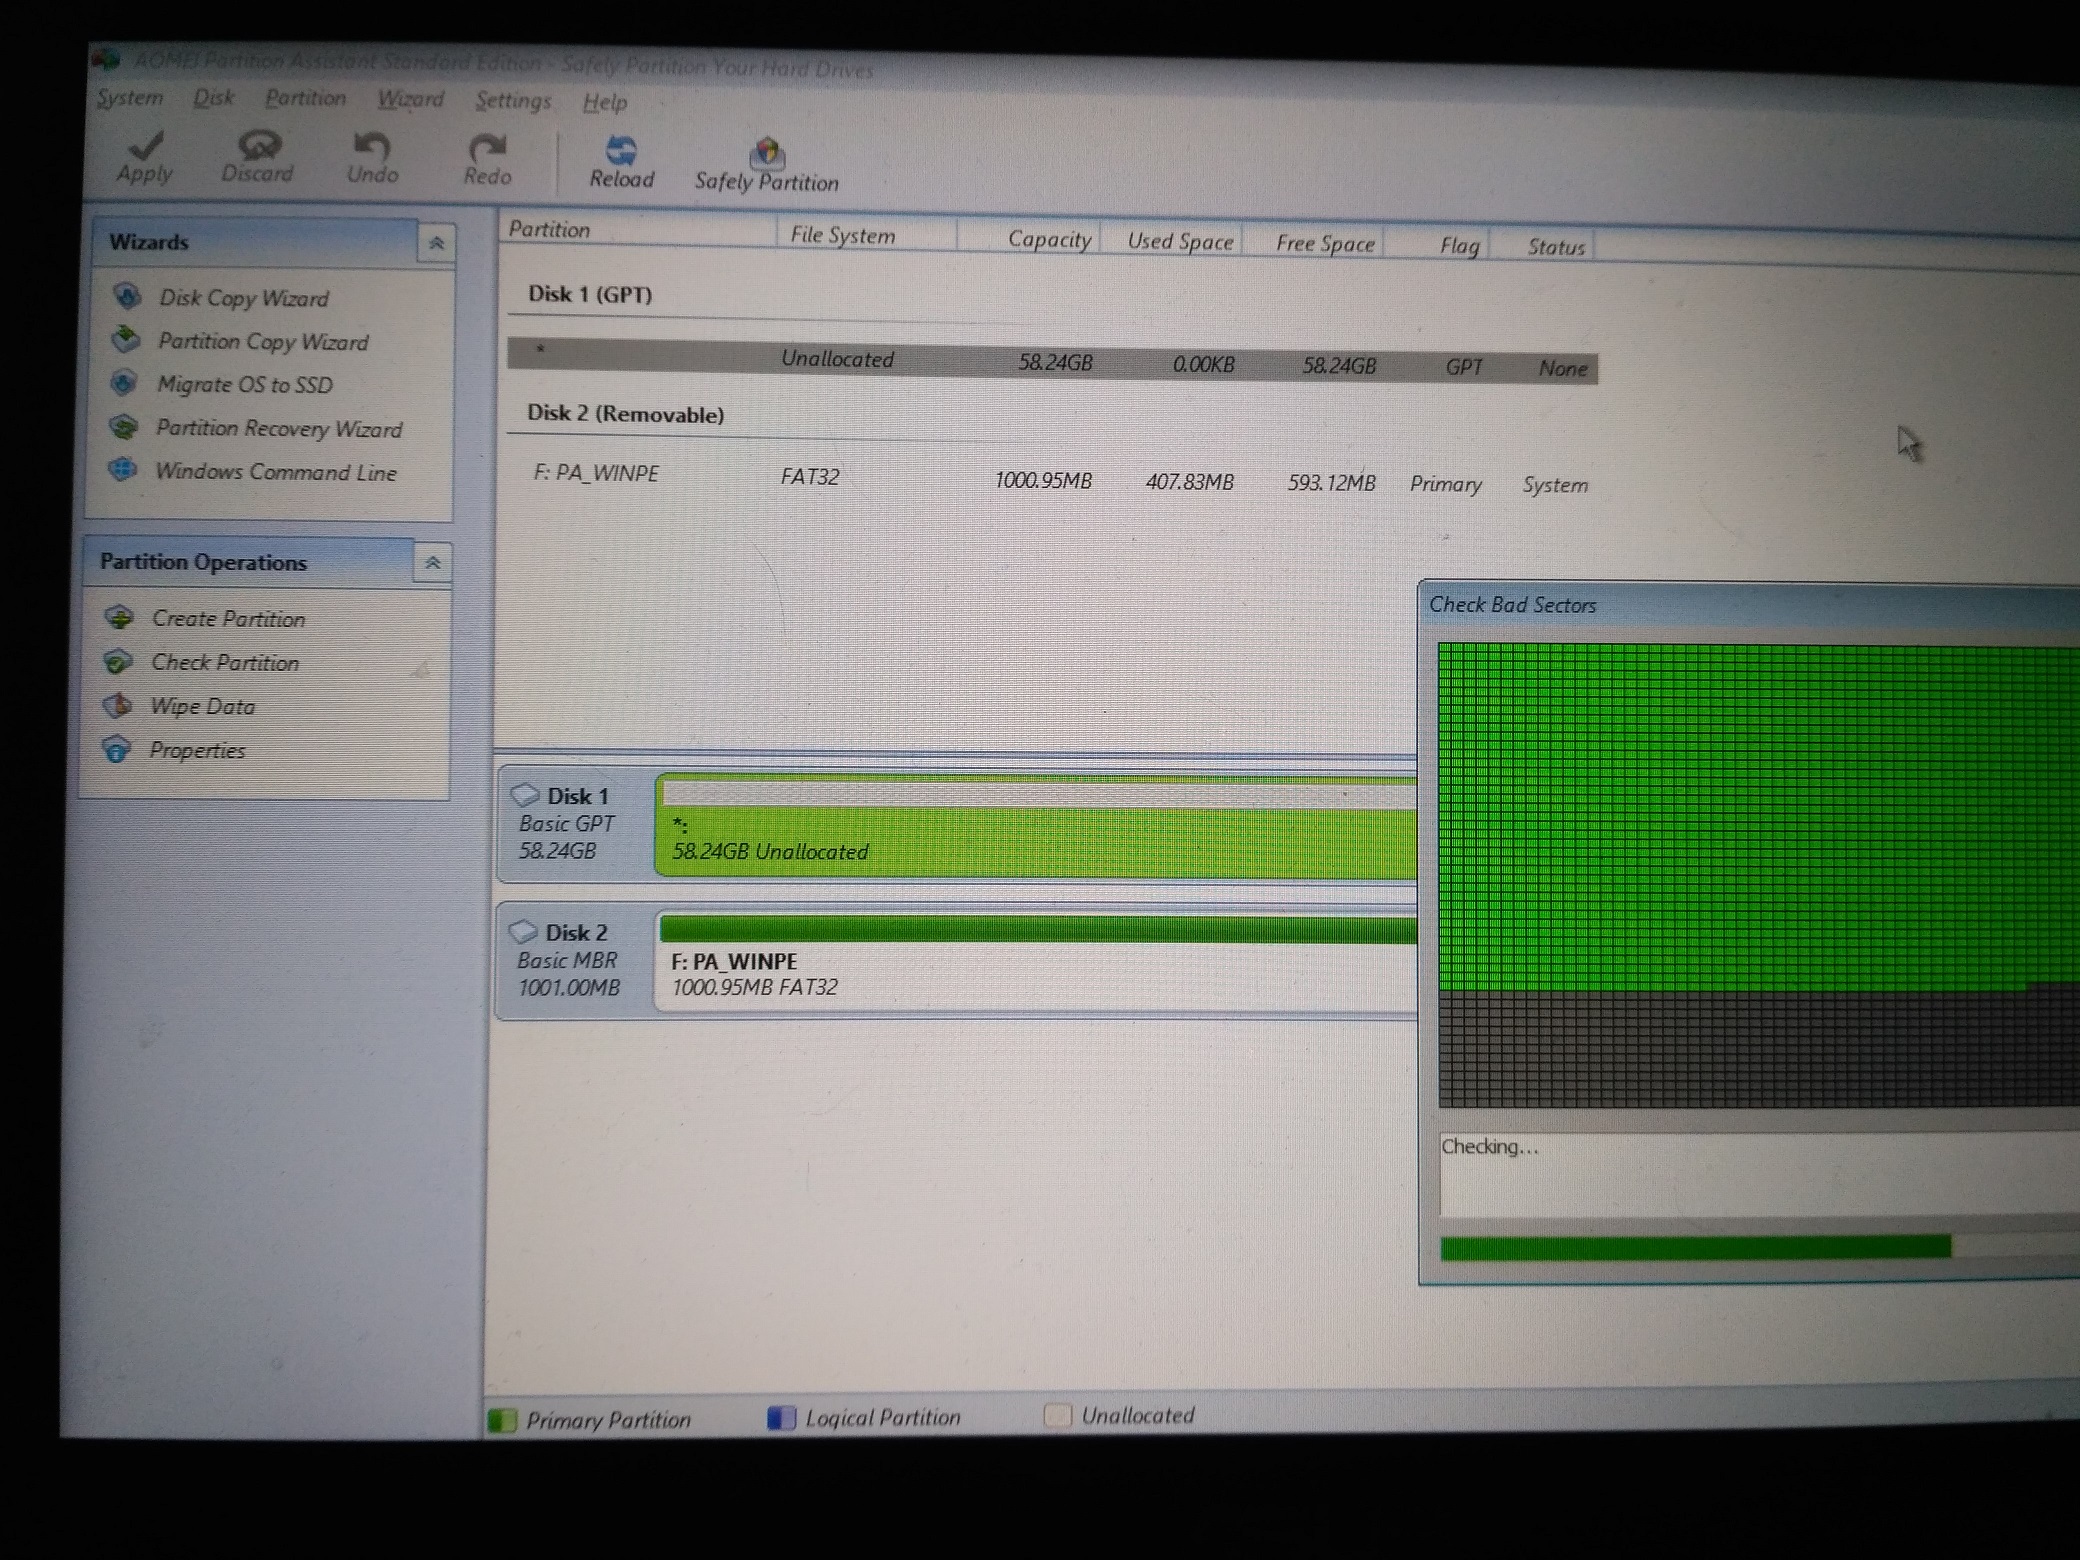Screen dimensions: 2080x1560
Task: Click the Apply checkmark toolbar icon
Action: pos(146,146)
